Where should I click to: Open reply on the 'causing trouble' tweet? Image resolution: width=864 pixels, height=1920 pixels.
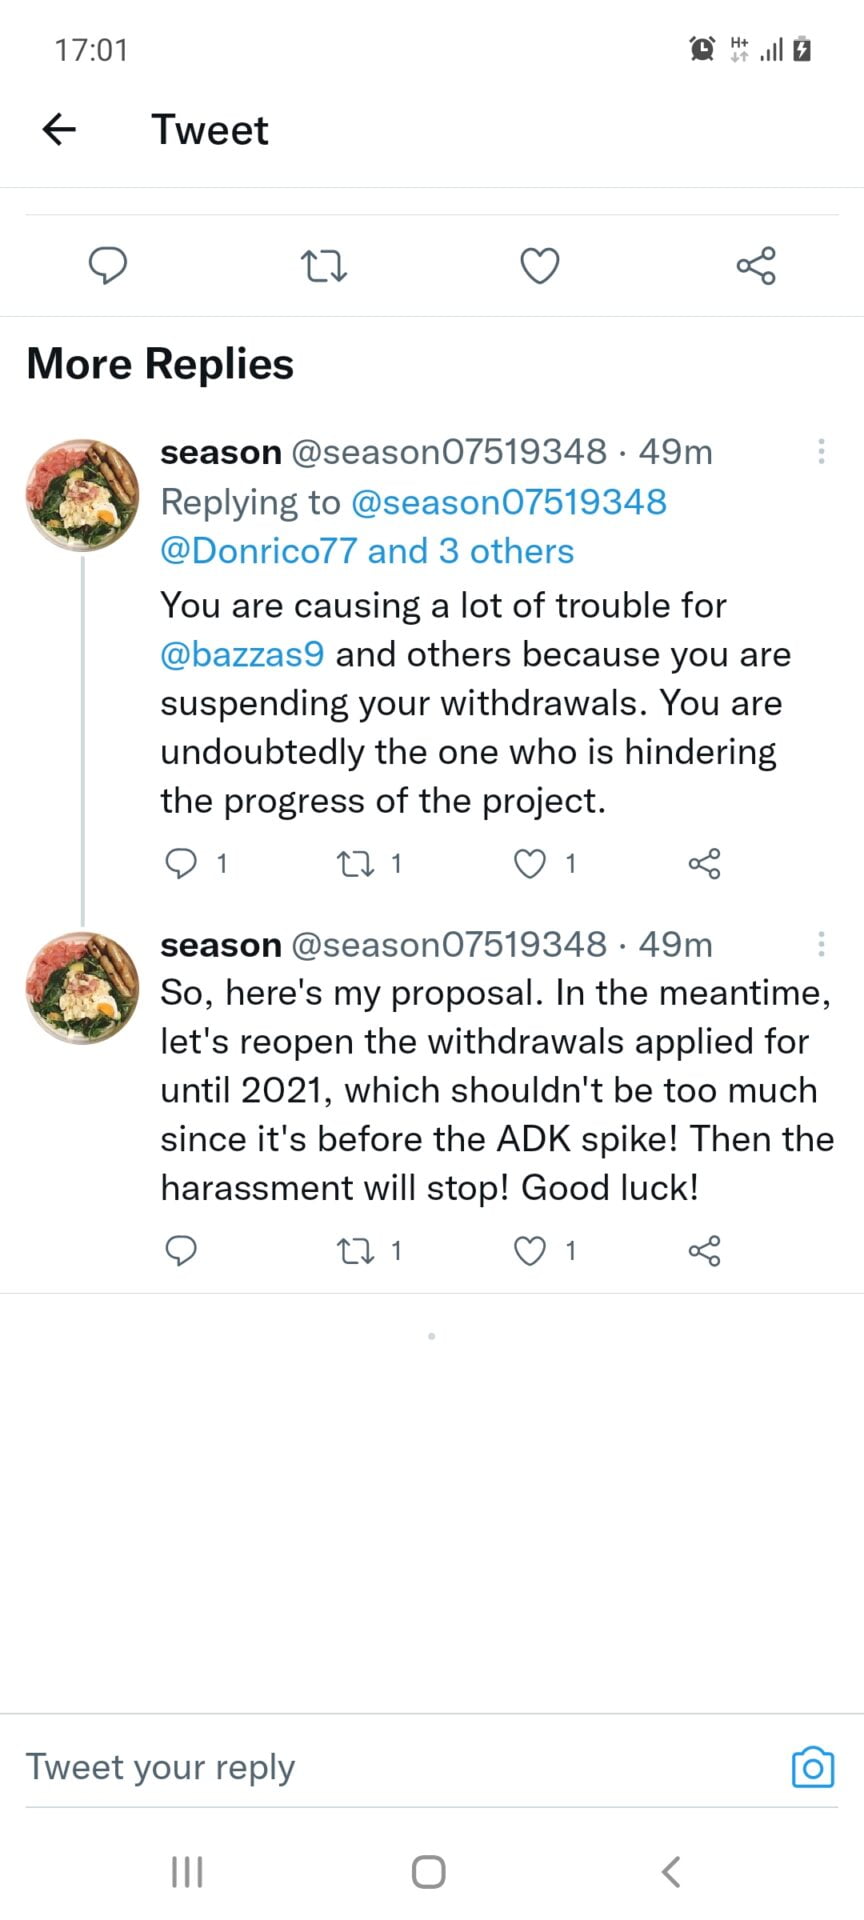181,863
